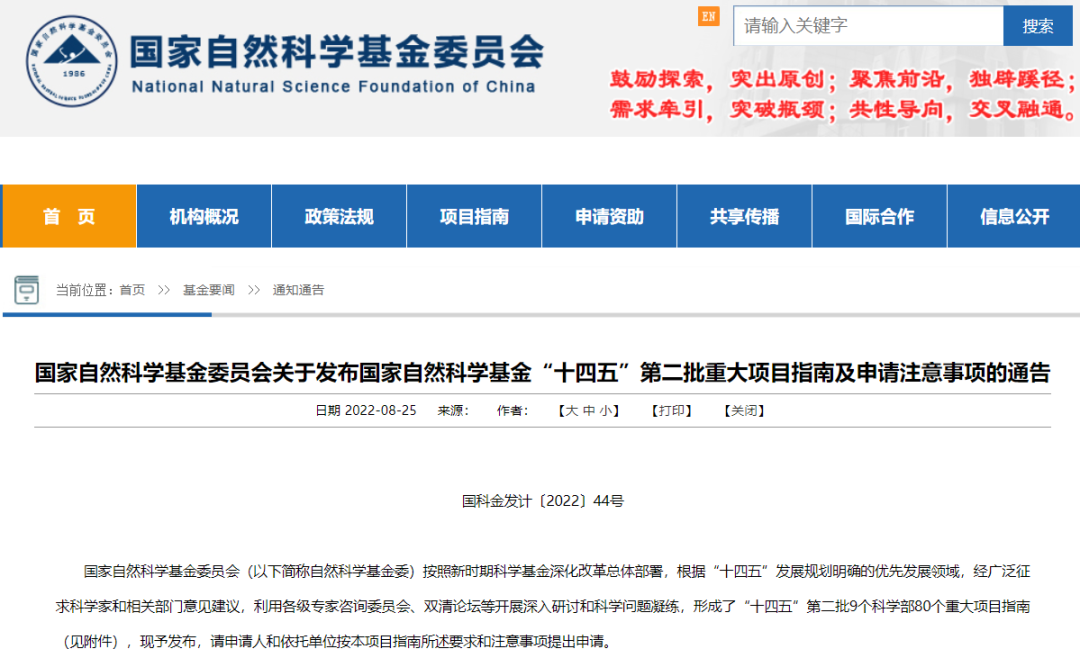1080x658 pixels.
Task: Set font size to 大
Action: click(x=572, y=411)
